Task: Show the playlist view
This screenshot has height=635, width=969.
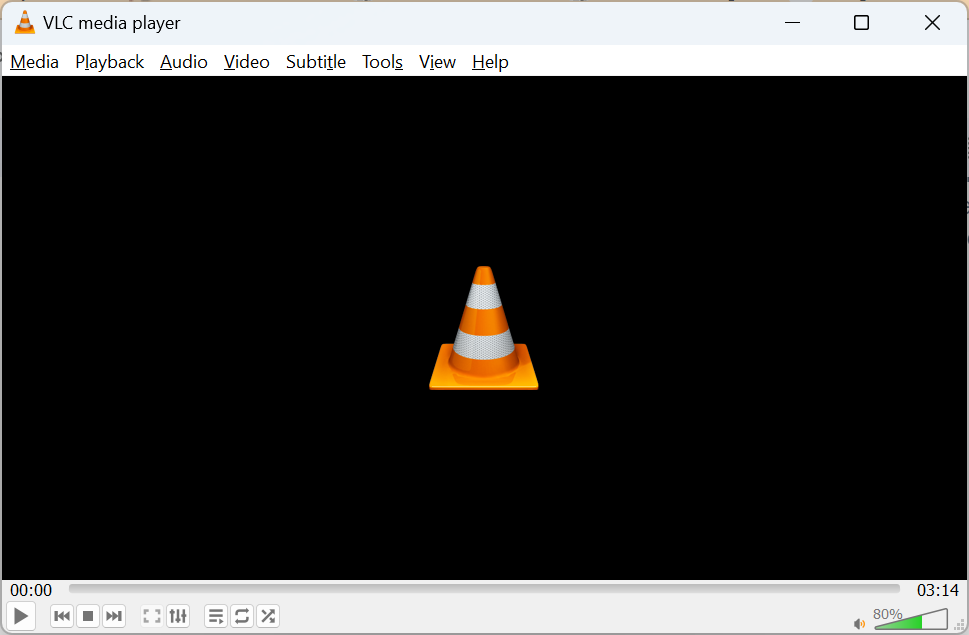Action: point(215,616)
